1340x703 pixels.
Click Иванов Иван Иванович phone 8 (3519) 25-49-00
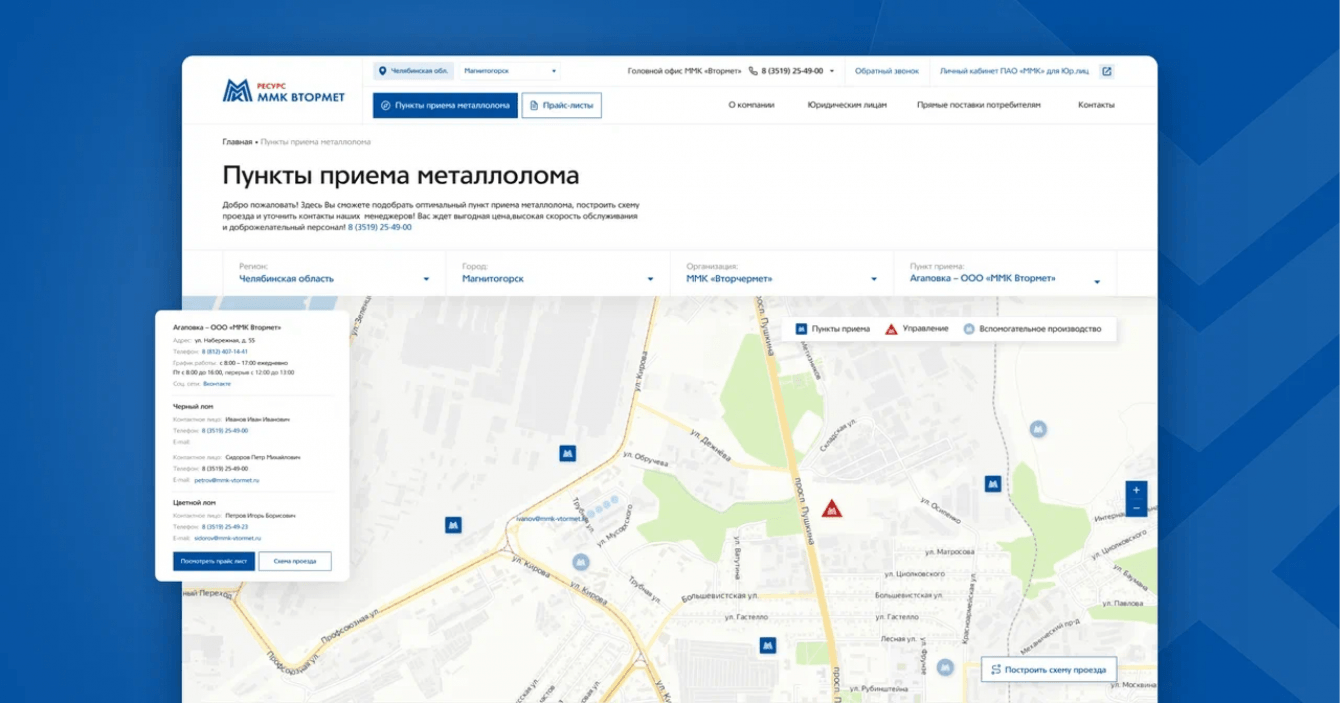225,430
